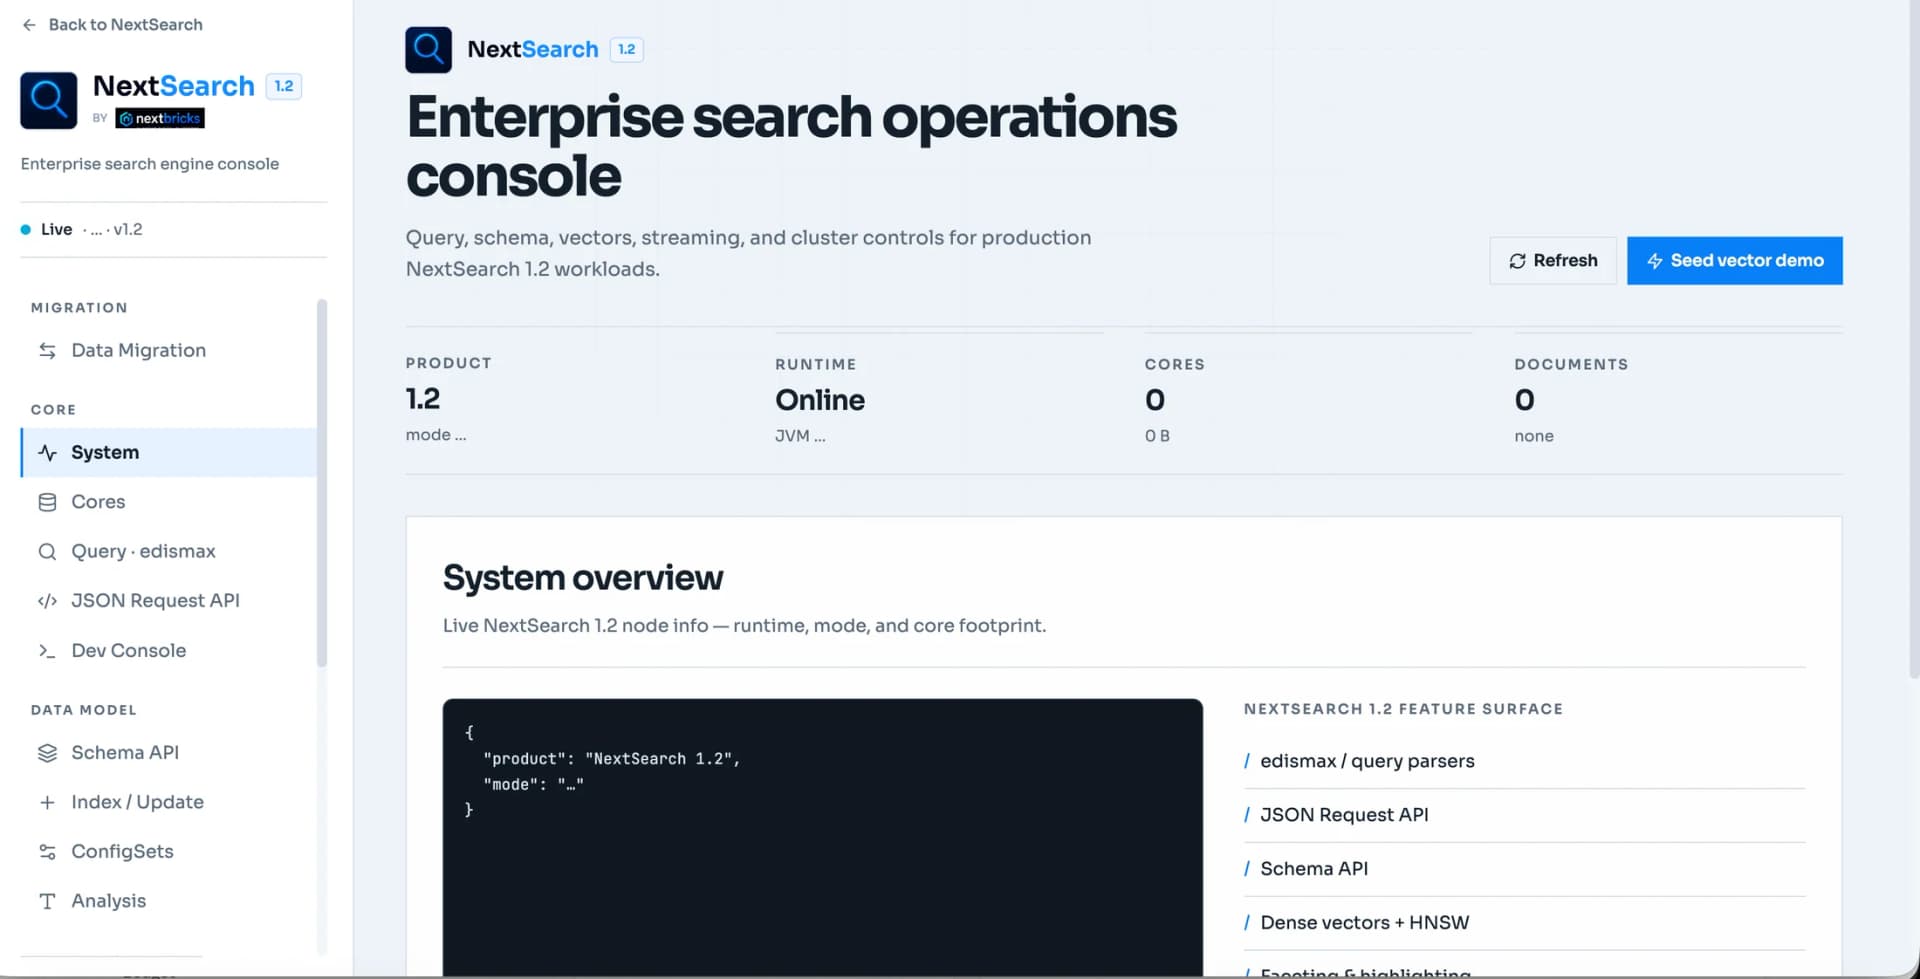The image size is (1920, 979).
Task: Select System in sidebar
Action: point(168,453)
